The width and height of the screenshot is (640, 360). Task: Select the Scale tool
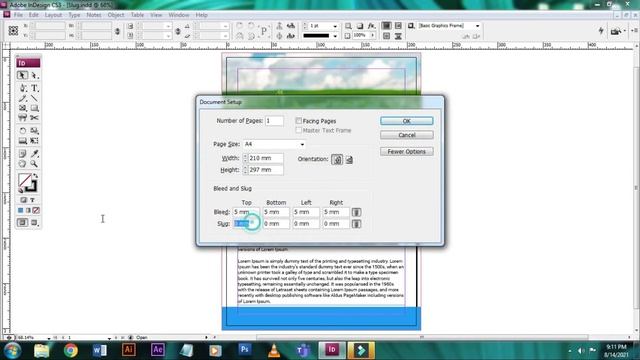34,131
